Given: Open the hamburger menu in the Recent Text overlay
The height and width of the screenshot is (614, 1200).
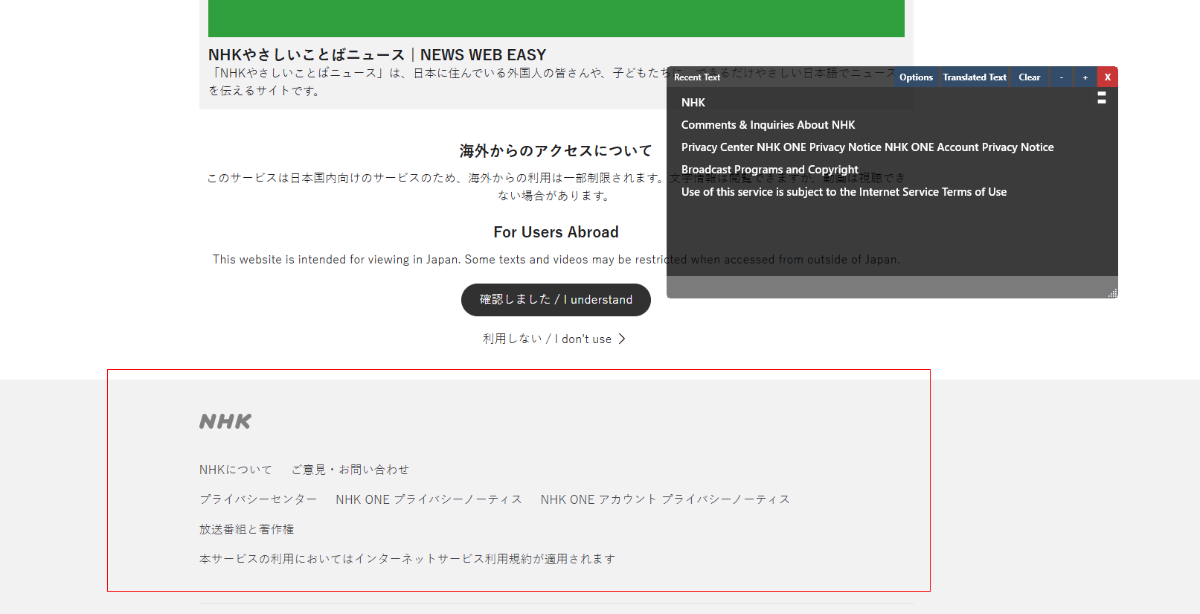Looking at the screenshot, I should [x=1101, y=98].
